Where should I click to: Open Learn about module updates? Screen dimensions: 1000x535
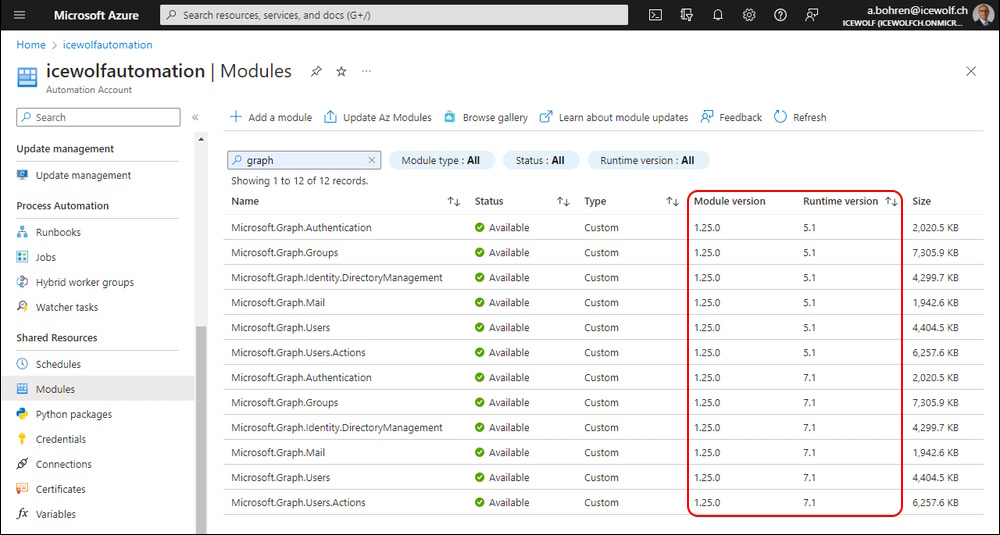614,117
